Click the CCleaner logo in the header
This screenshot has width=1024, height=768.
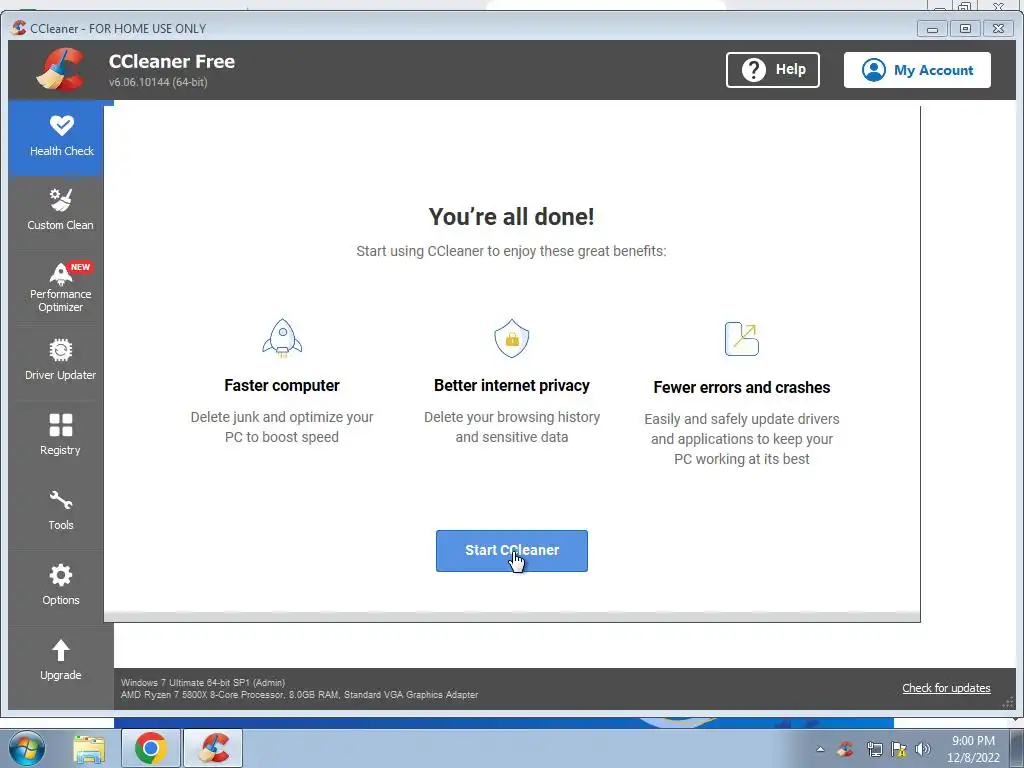tap(60, 69)
